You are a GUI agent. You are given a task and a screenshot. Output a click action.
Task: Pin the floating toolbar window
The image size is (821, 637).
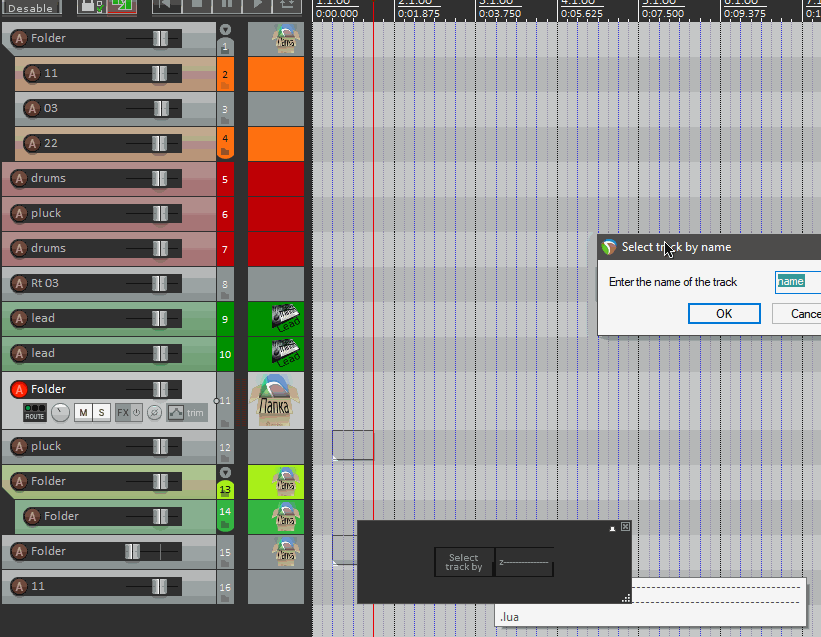point(612,528)
